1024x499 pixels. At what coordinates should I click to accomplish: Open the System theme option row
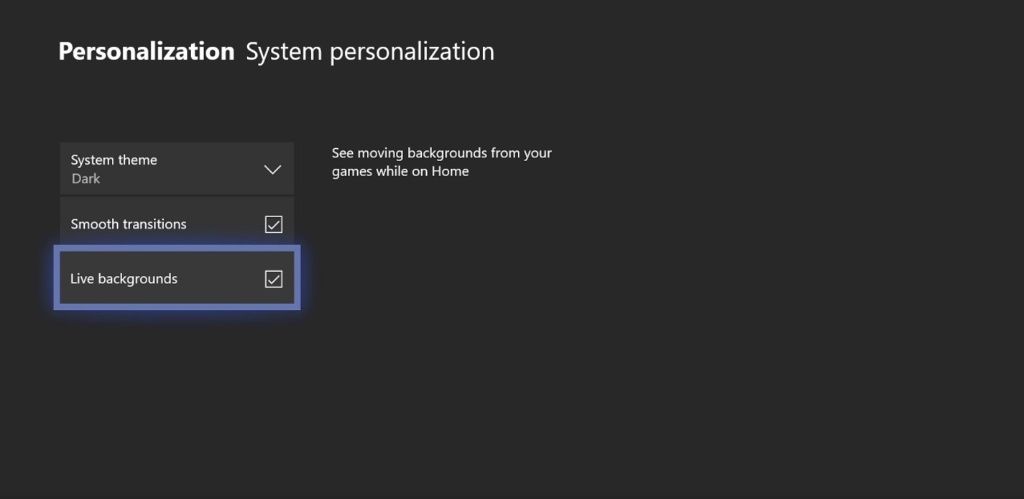click(x=176, y=169)
